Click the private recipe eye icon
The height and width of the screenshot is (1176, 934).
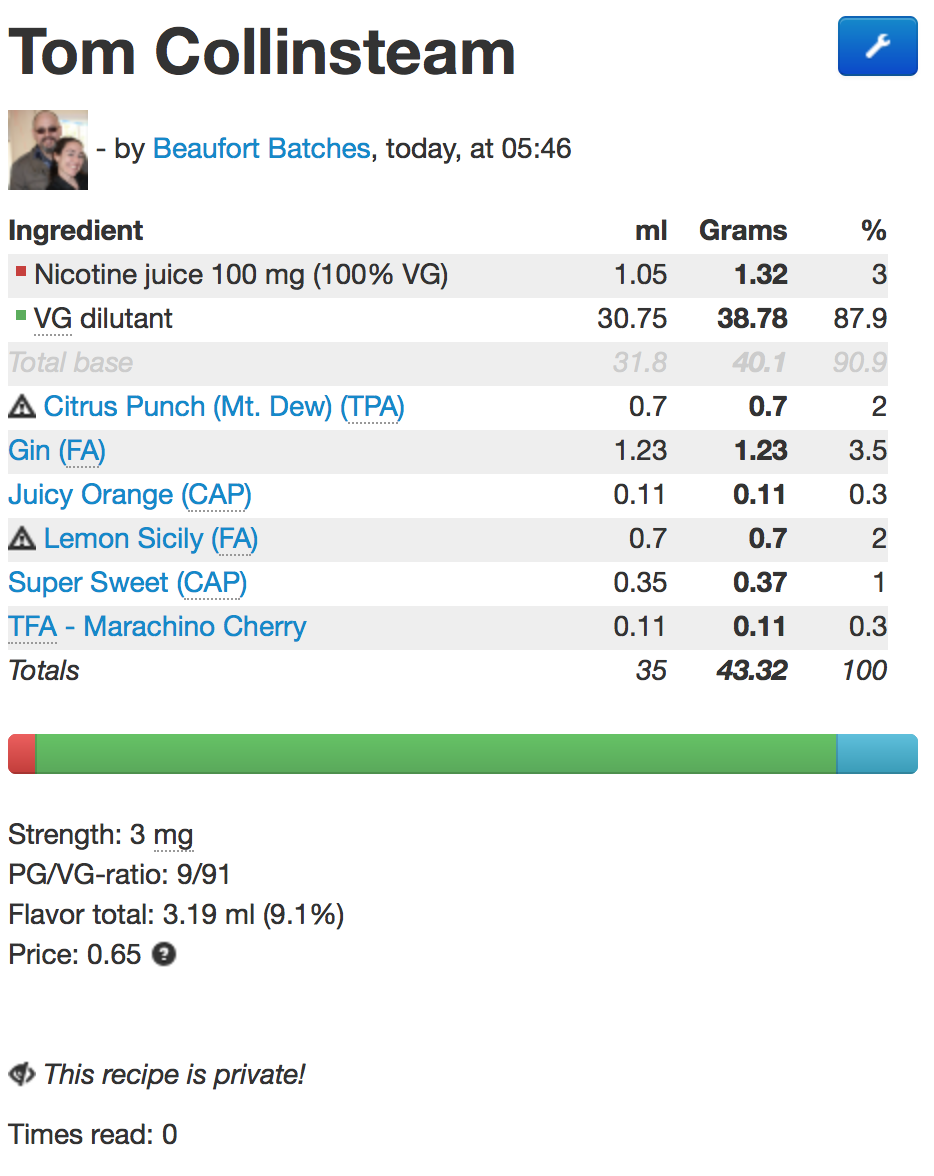[21, 1075]
